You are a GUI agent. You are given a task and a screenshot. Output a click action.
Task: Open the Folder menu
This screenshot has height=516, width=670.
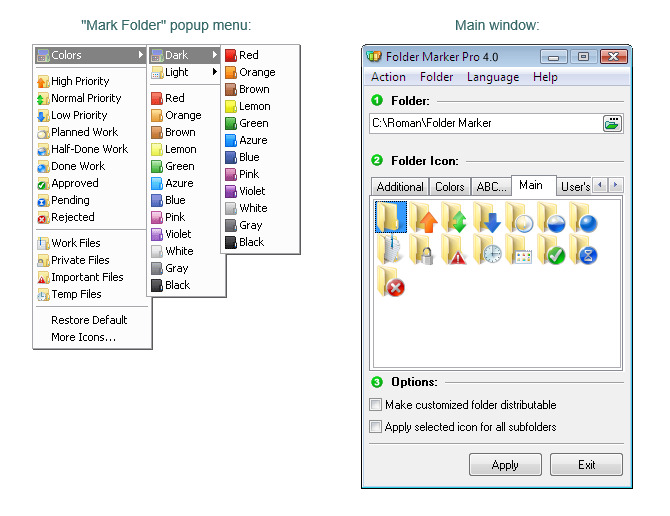pos(436,77)
